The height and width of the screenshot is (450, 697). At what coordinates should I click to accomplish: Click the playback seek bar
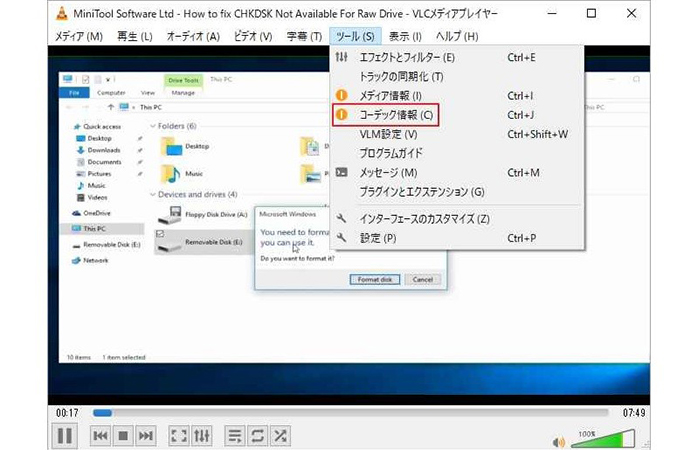(350, 413)
